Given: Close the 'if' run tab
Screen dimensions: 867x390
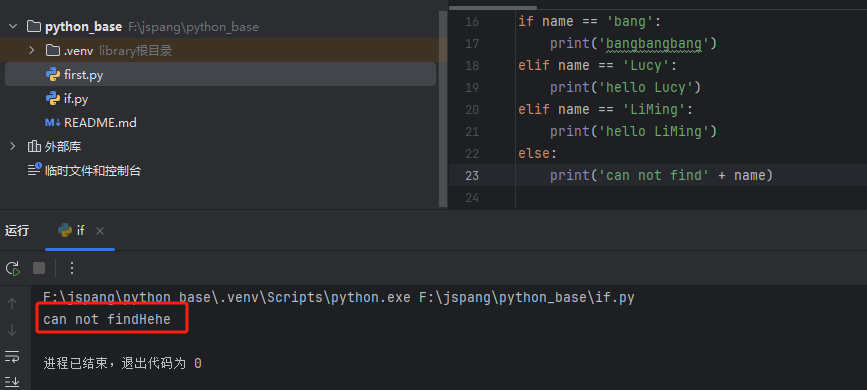Looking at the screenshot, I should [x=100, y=231].
